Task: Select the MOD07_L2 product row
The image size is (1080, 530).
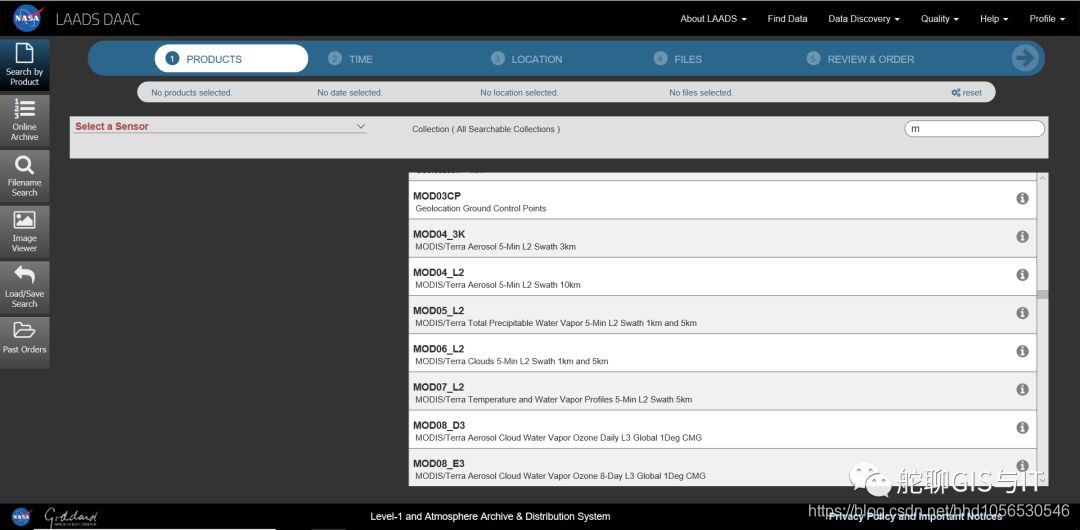Action: click(723, 391)
